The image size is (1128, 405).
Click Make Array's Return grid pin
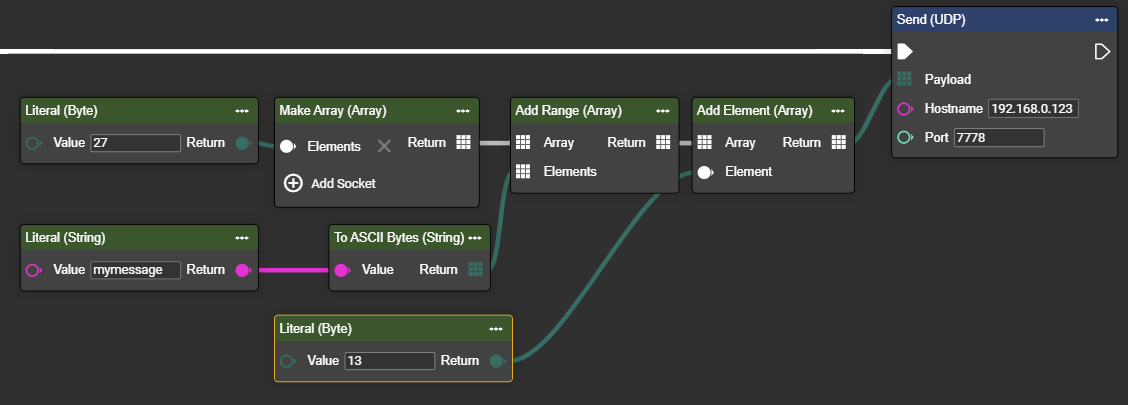tap(463, 143)
